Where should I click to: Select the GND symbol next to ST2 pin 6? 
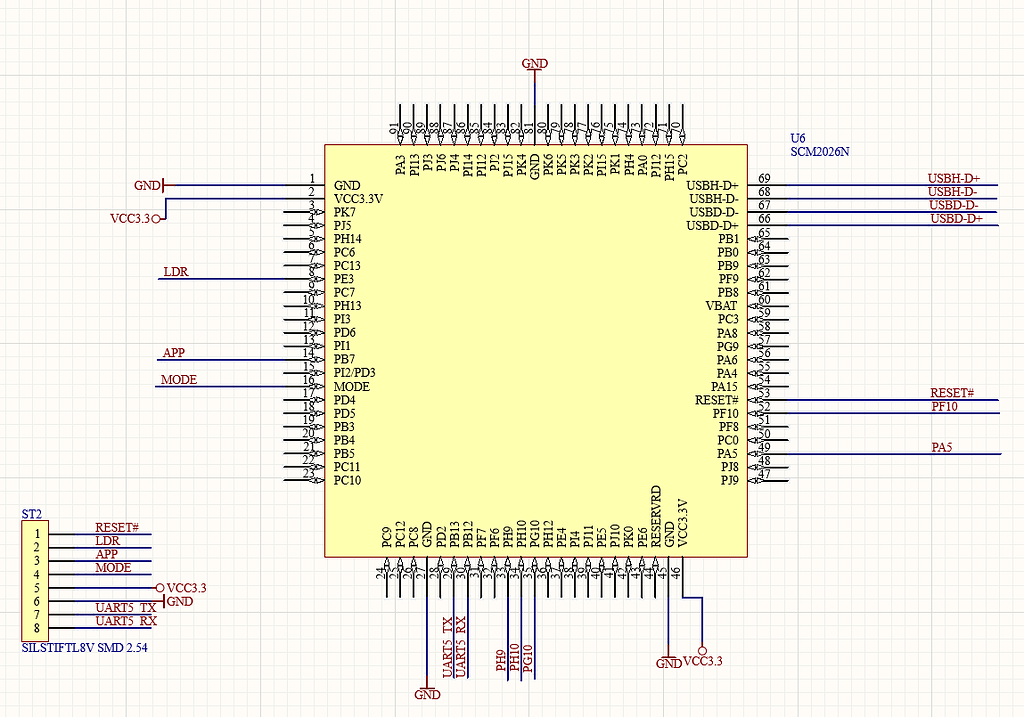pyautogui.click(x=176, y=601)
